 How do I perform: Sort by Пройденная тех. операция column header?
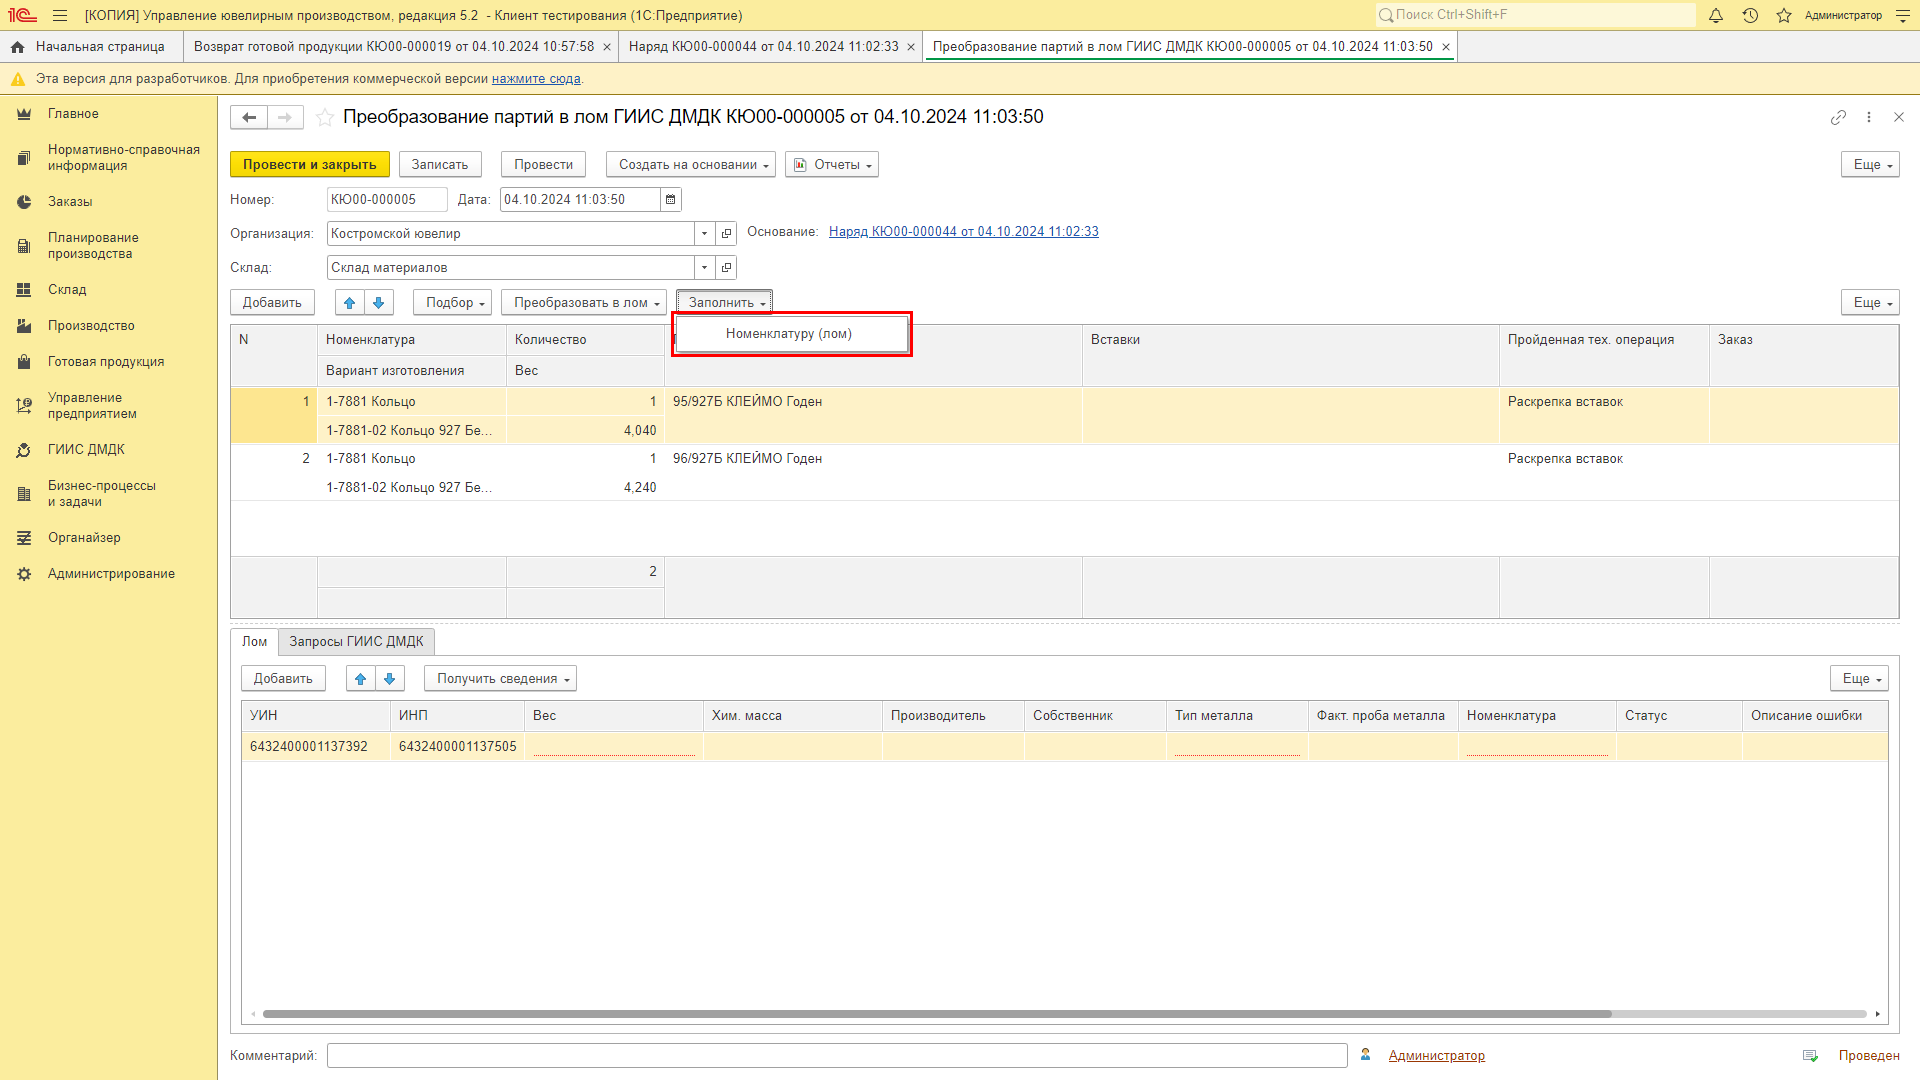click(x=1604, y=340)
